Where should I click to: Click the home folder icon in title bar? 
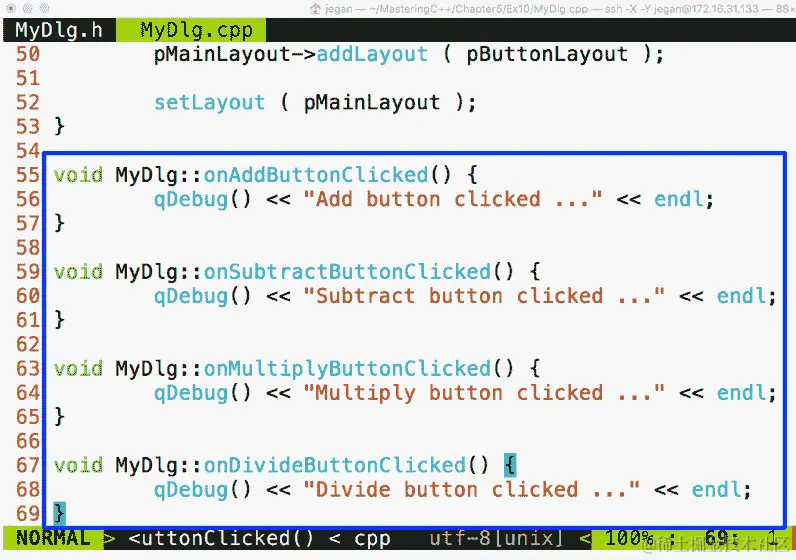[315, 8]
